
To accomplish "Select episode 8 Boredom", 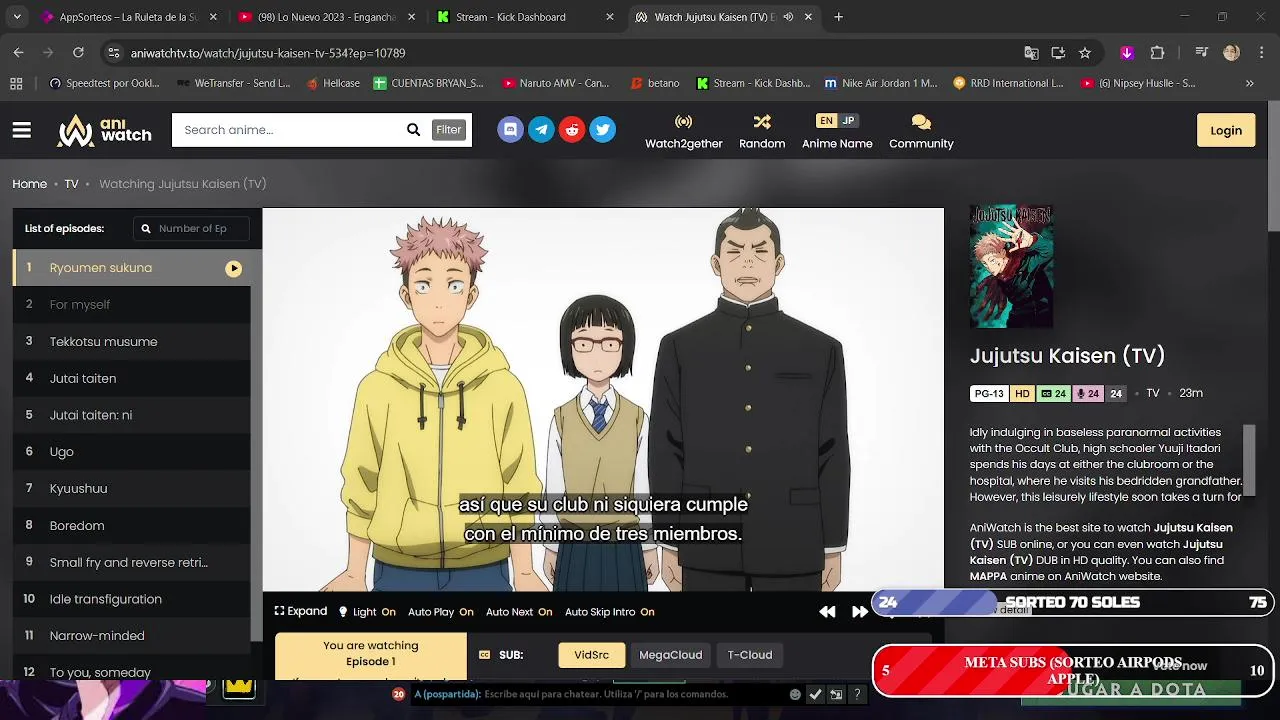I will click(x=131, y=525).
